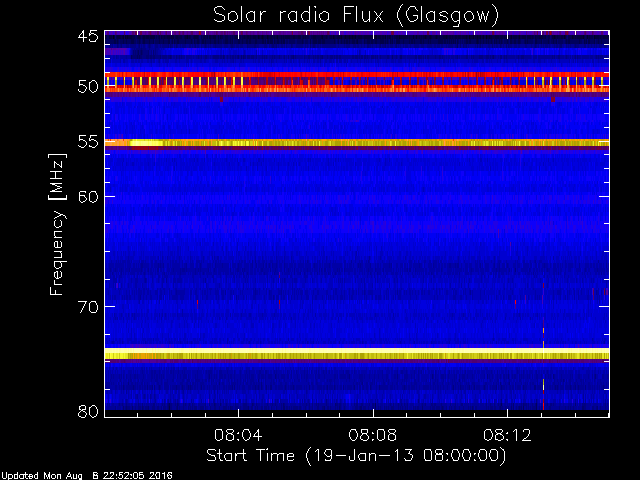Select the 50 frequency axis label
Screen dimensions: 640x480
click(88, 87)
